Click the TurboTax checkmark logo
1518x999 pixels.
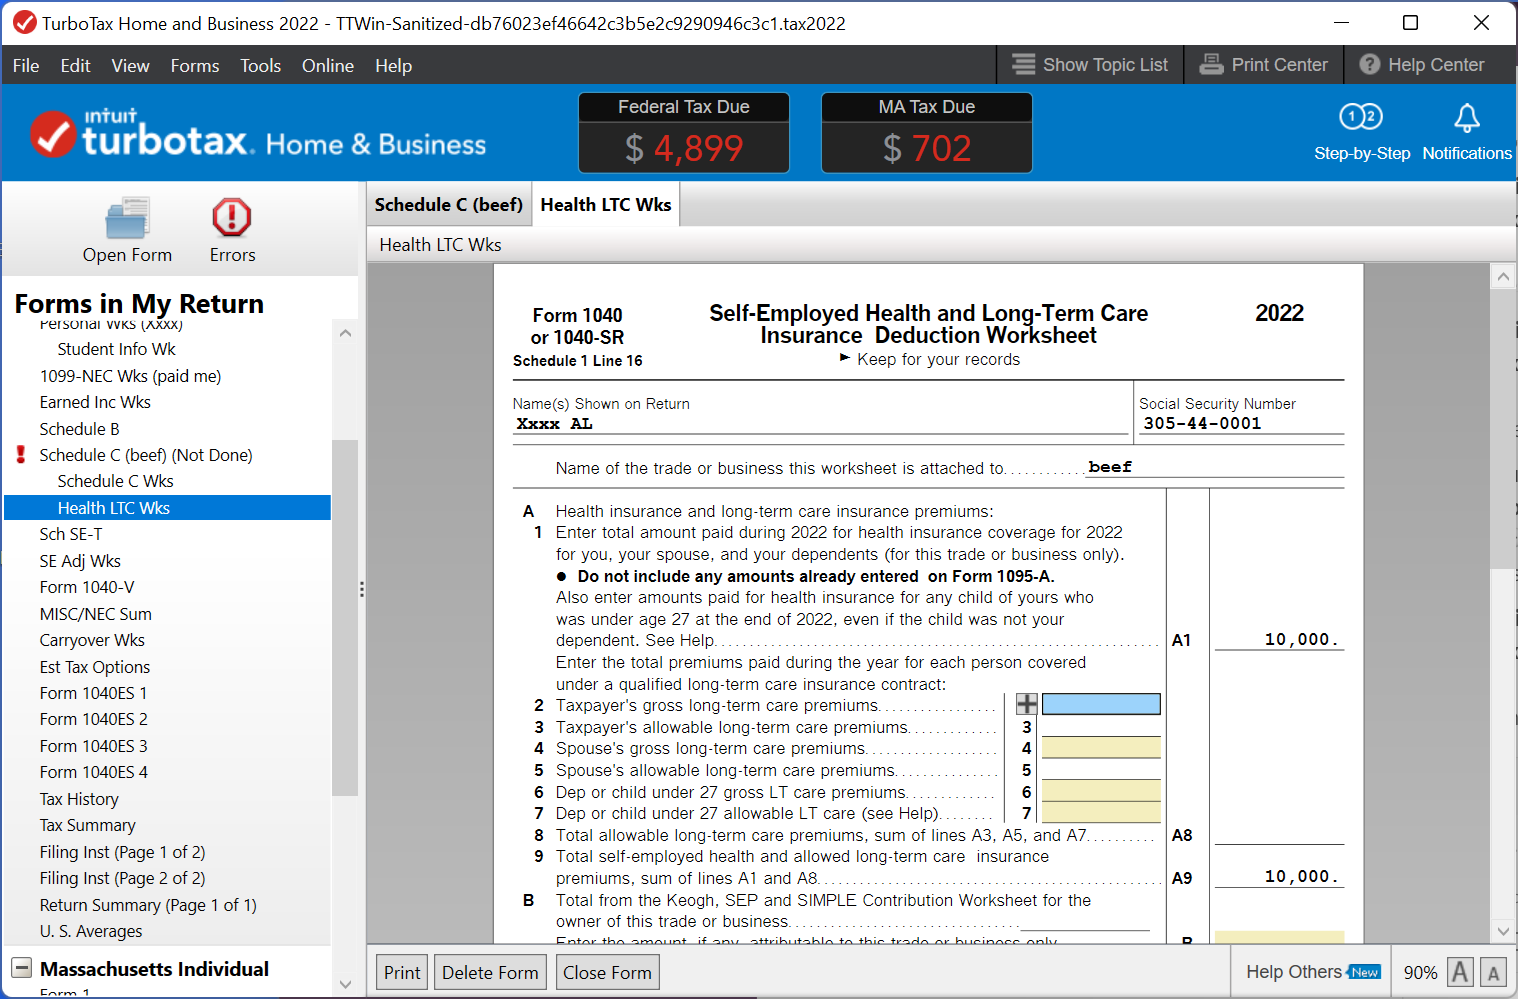pos(53,135)
